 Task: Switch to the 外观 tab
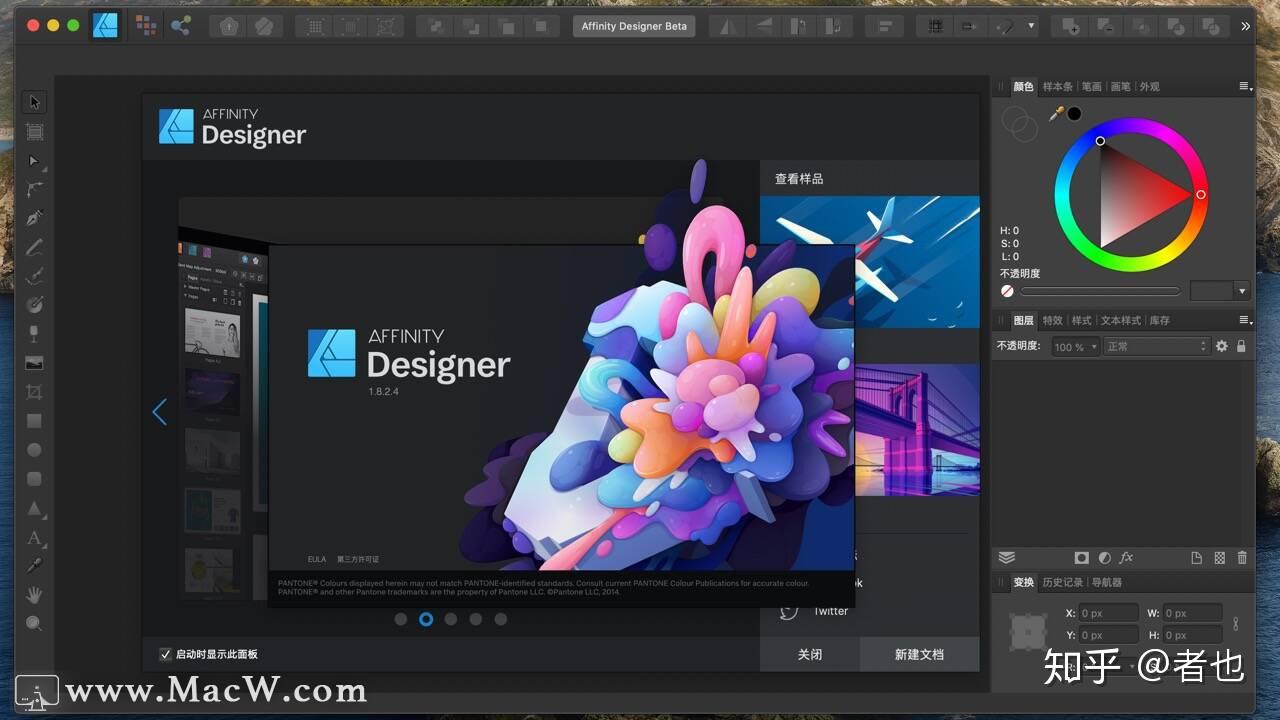(1149, 87)
